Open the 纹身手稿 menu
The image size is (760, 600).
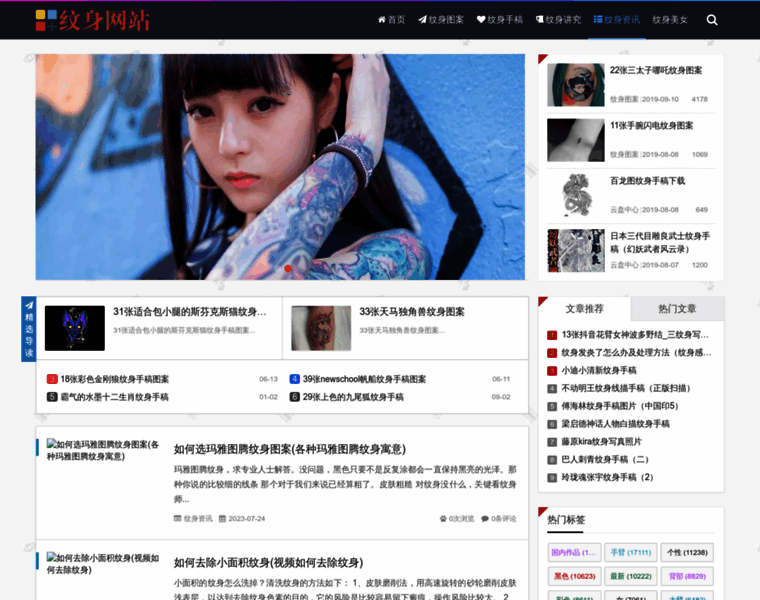pyautogui.click(x=500, y=20)
